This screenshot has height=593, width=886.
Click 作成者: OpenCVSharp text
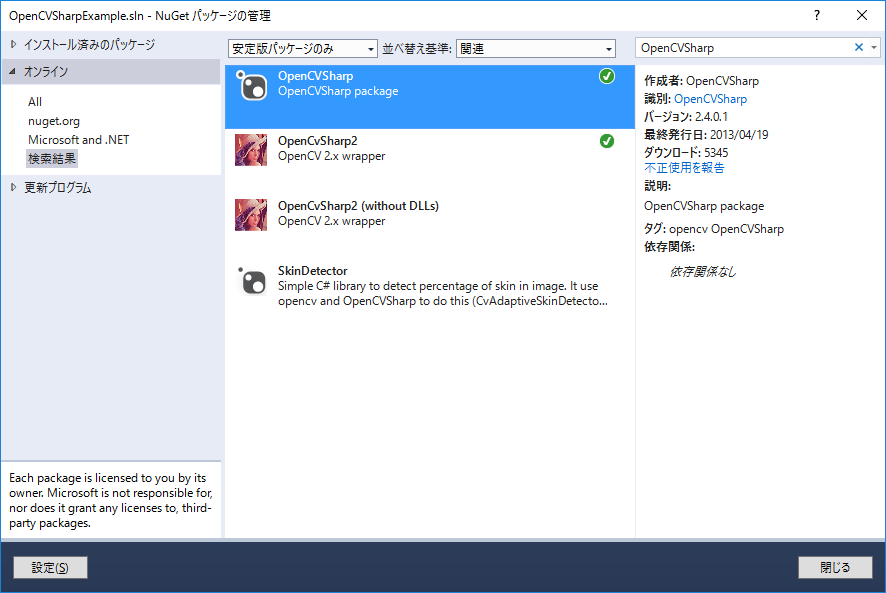tap(701, 81)
